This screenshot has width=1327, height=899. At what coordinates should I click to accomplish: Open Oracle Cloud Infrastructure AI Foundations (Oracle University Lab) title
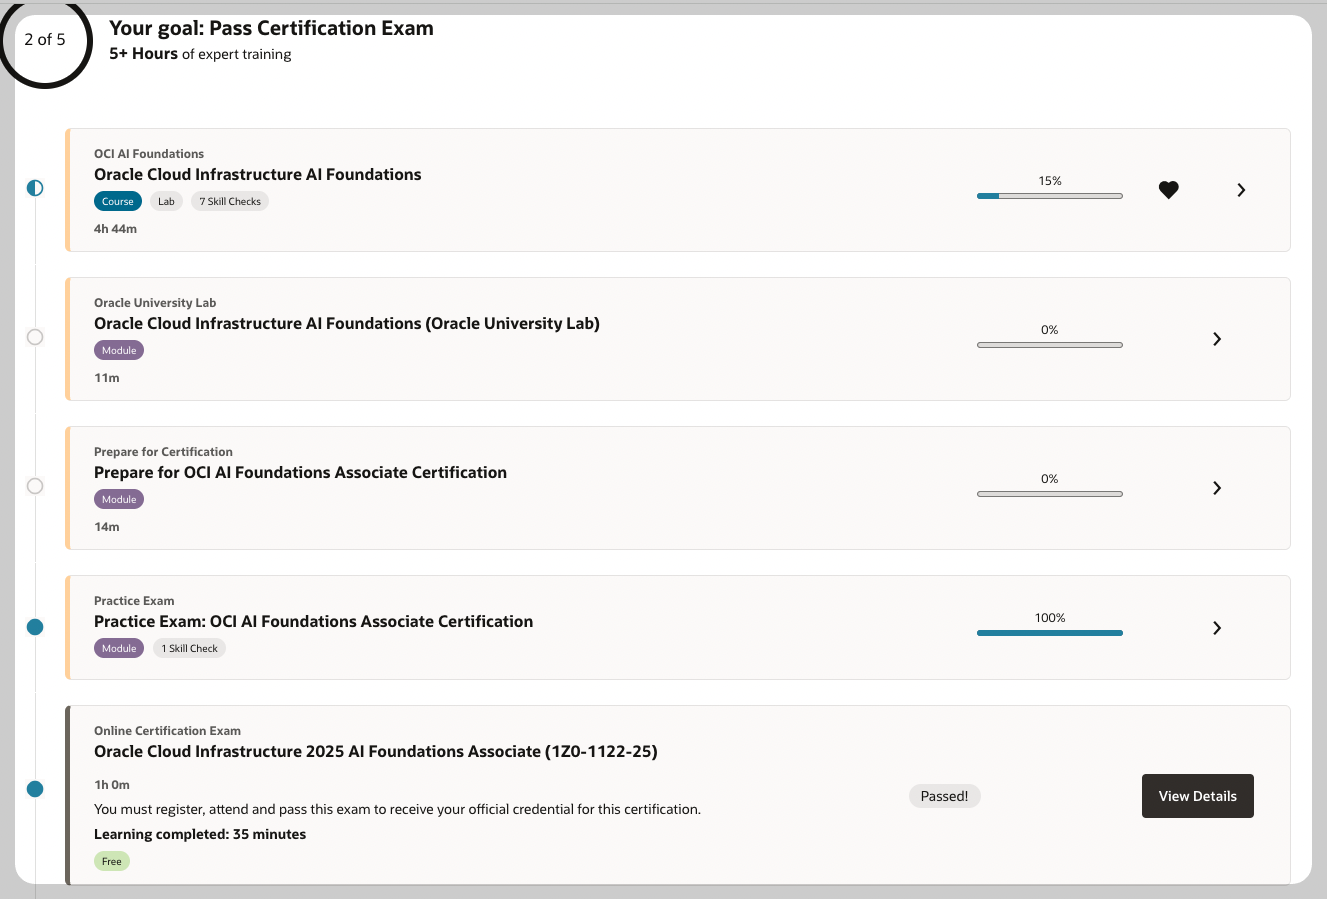coord(347,323)
